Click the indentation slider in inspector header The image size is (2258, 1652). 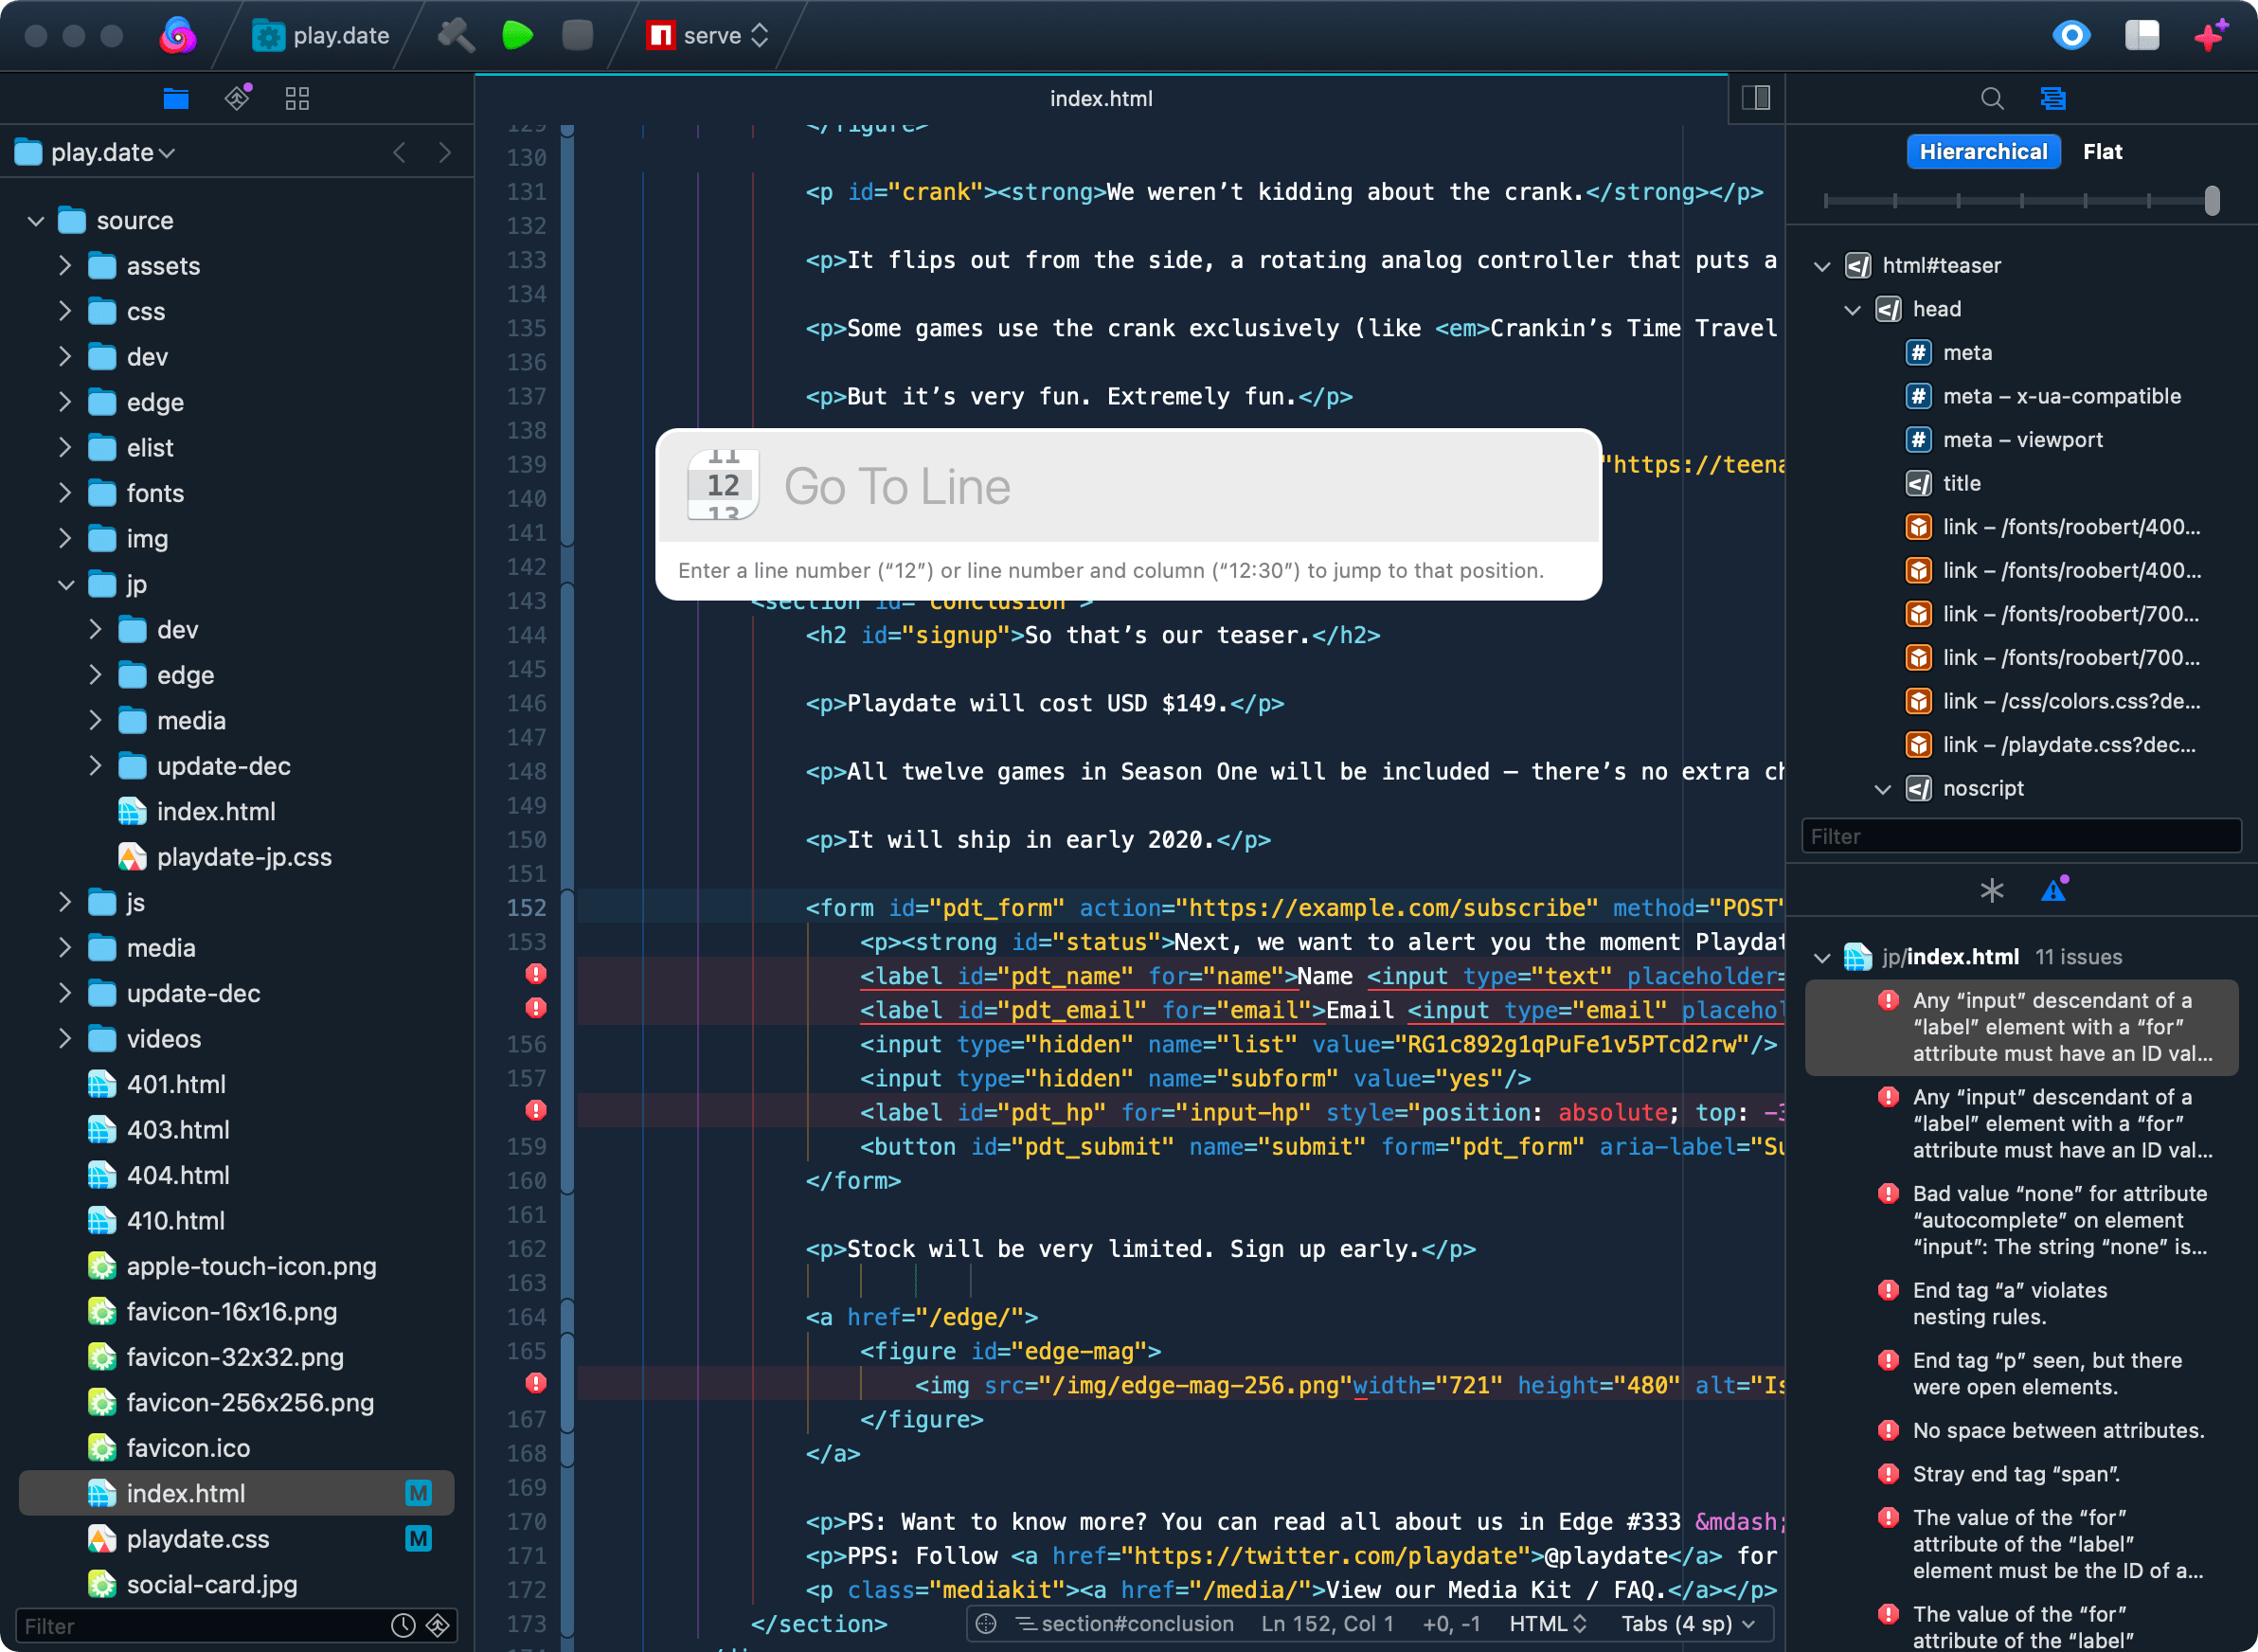pyautogui.click(x=2211, y=202)
